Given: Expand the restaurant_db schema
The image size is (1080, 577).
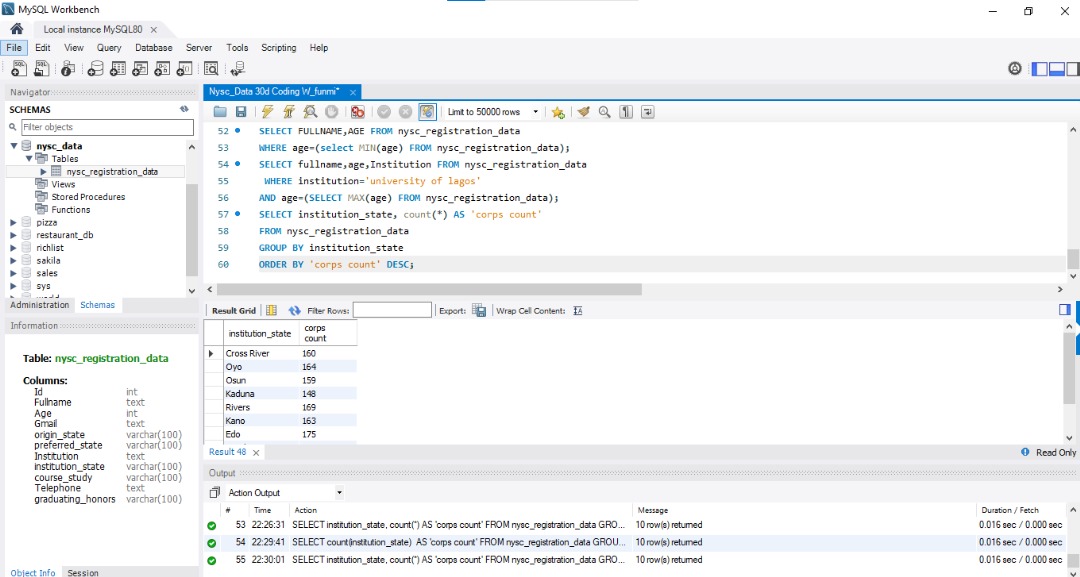Looking at the screenshot, I should tap(14, 235).
